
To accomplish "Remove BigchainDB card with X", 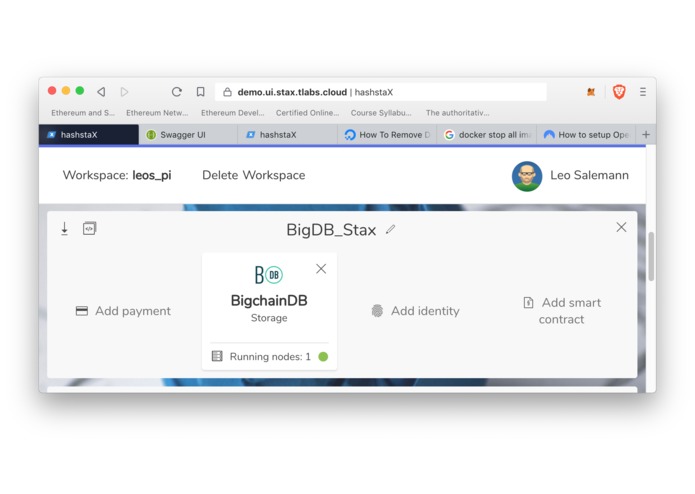I will [321, 269].
